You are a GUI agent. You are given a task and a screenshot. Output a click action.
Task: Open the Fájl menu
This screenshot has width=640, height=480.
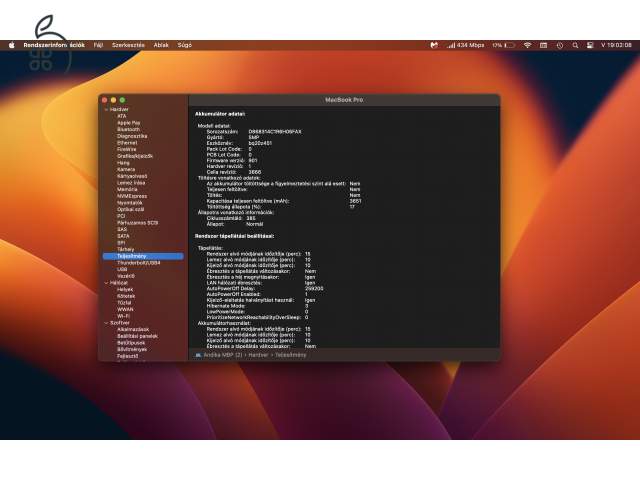tap(98, 45)
